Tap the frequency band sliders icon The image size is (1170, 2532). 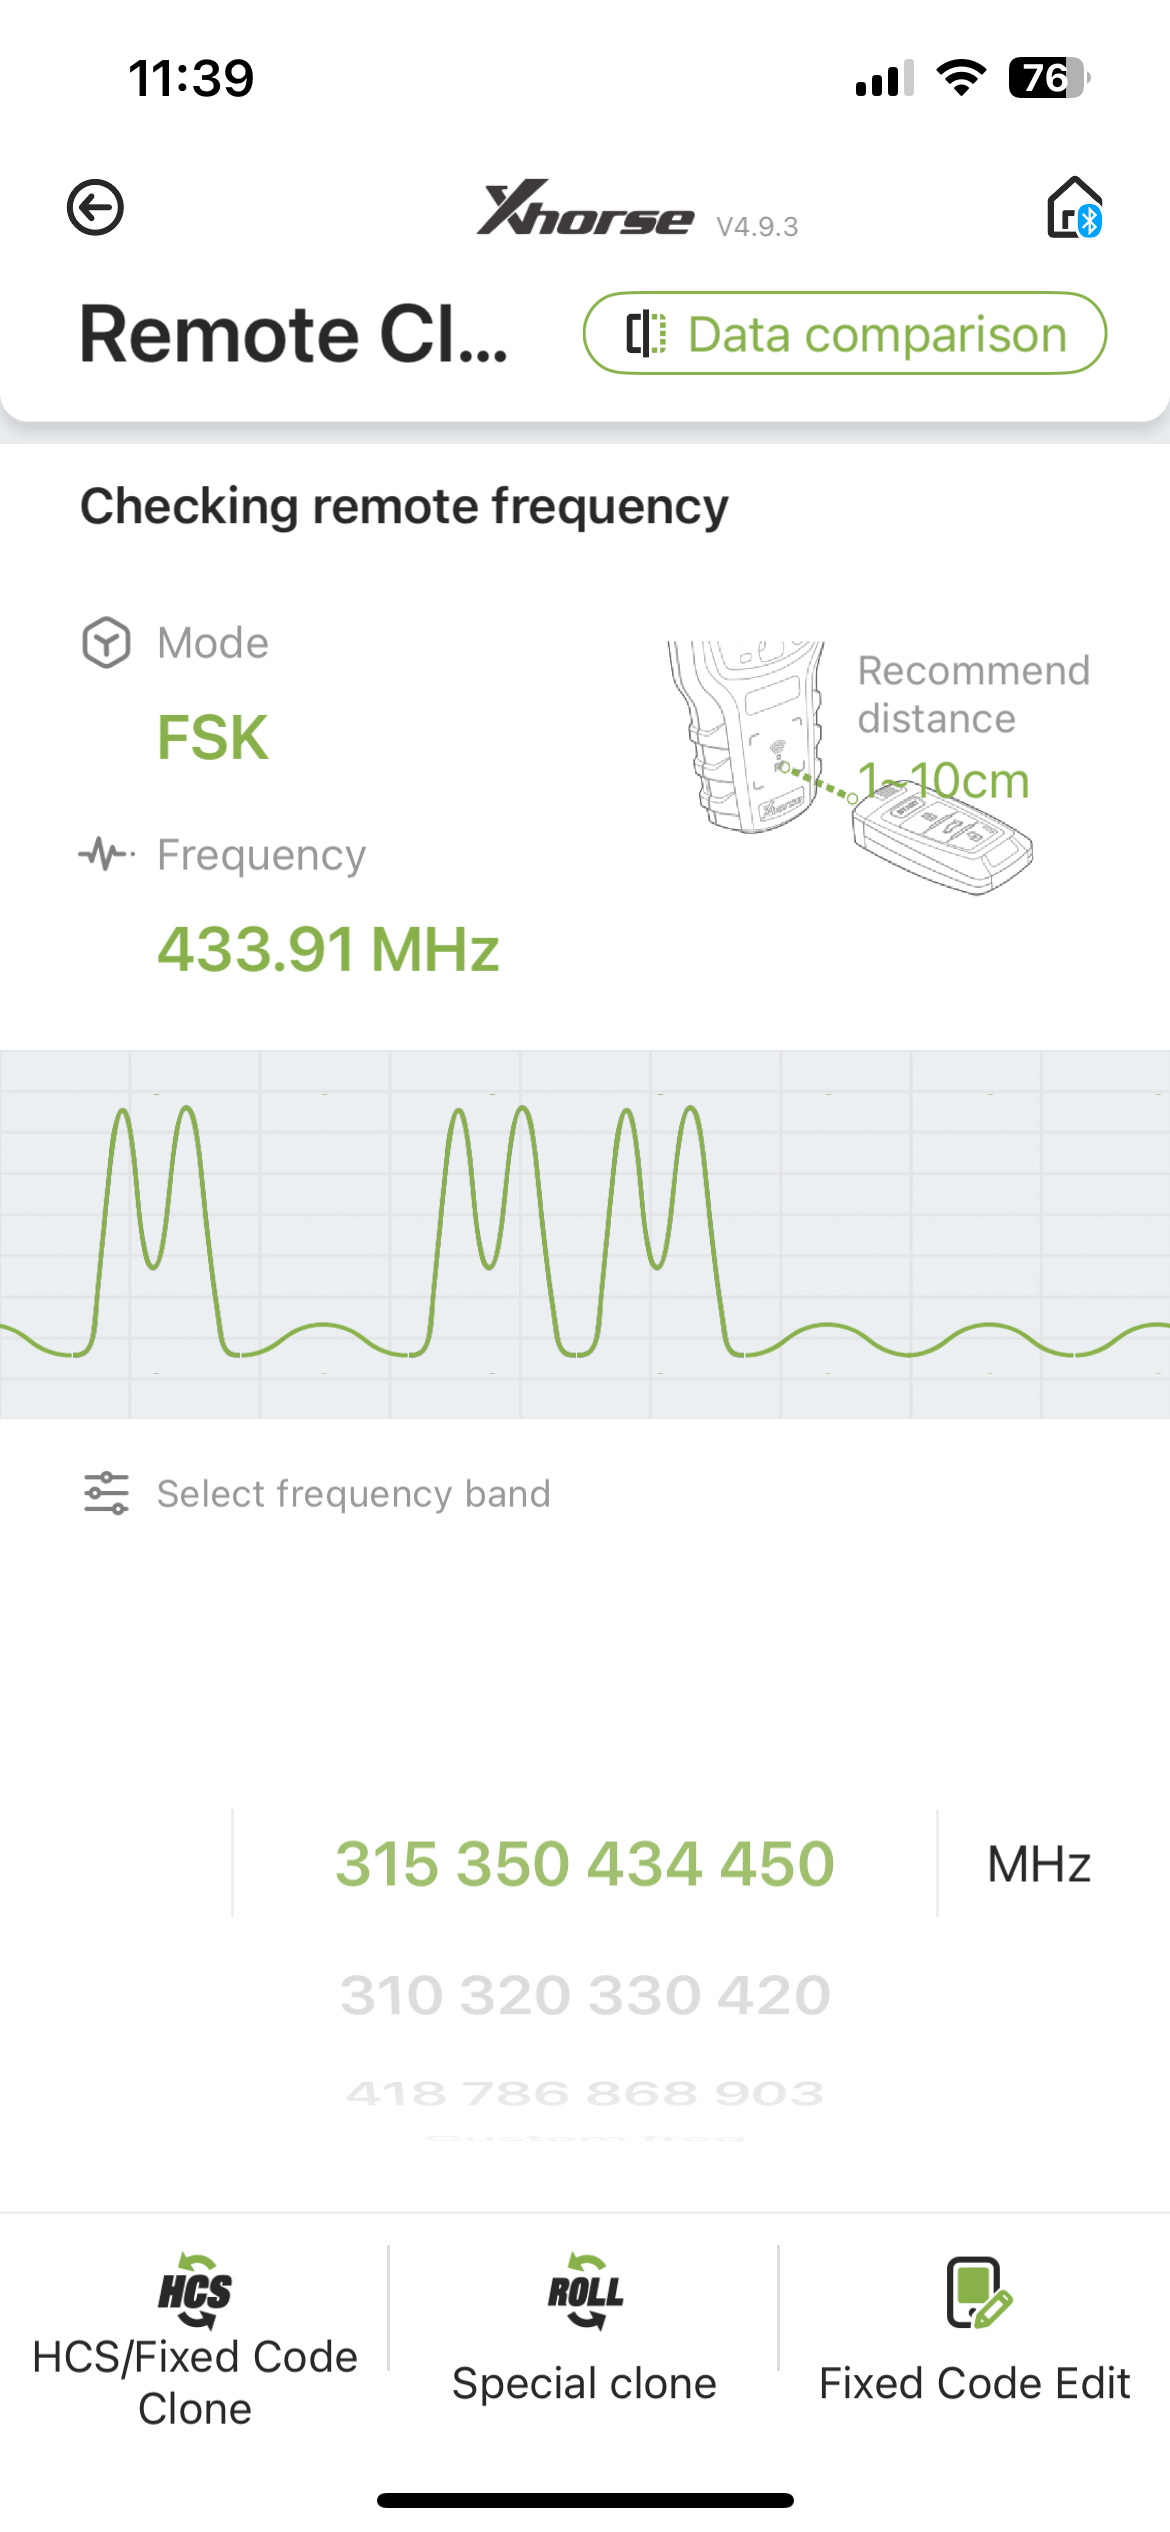[106, 1493]
